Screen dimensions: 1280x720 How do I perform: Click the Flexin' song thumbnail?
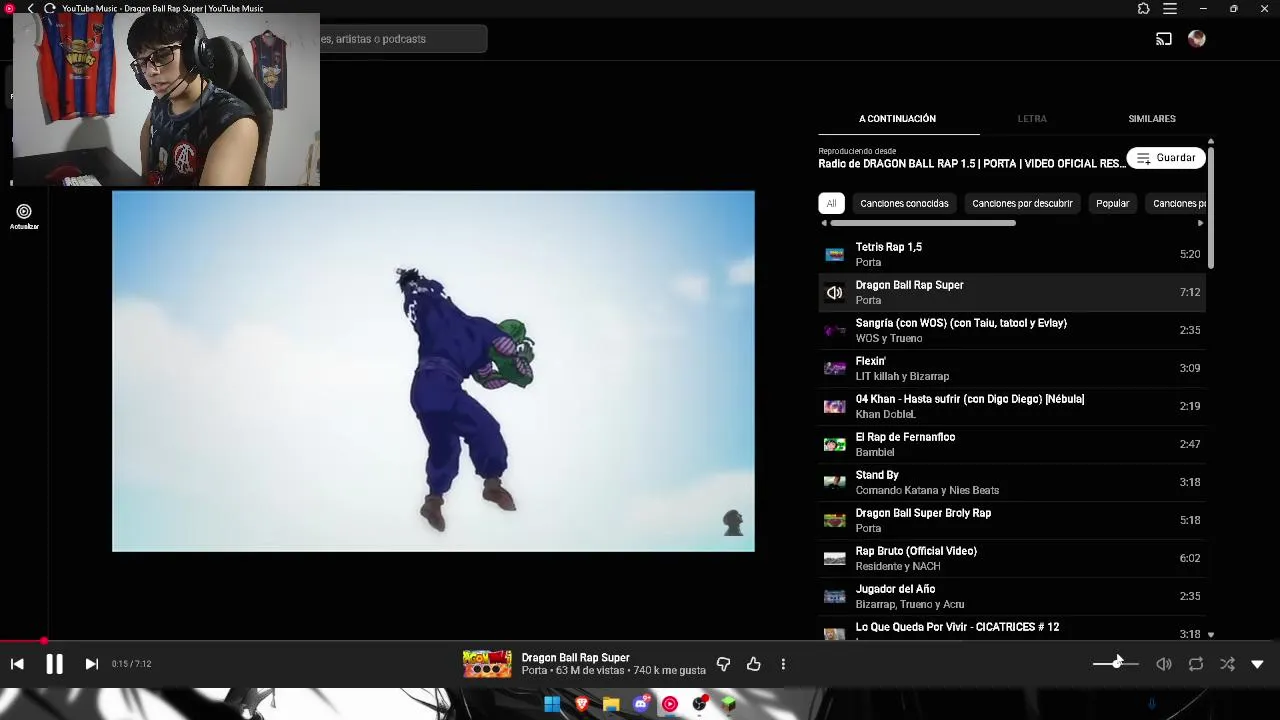point(834,368)
